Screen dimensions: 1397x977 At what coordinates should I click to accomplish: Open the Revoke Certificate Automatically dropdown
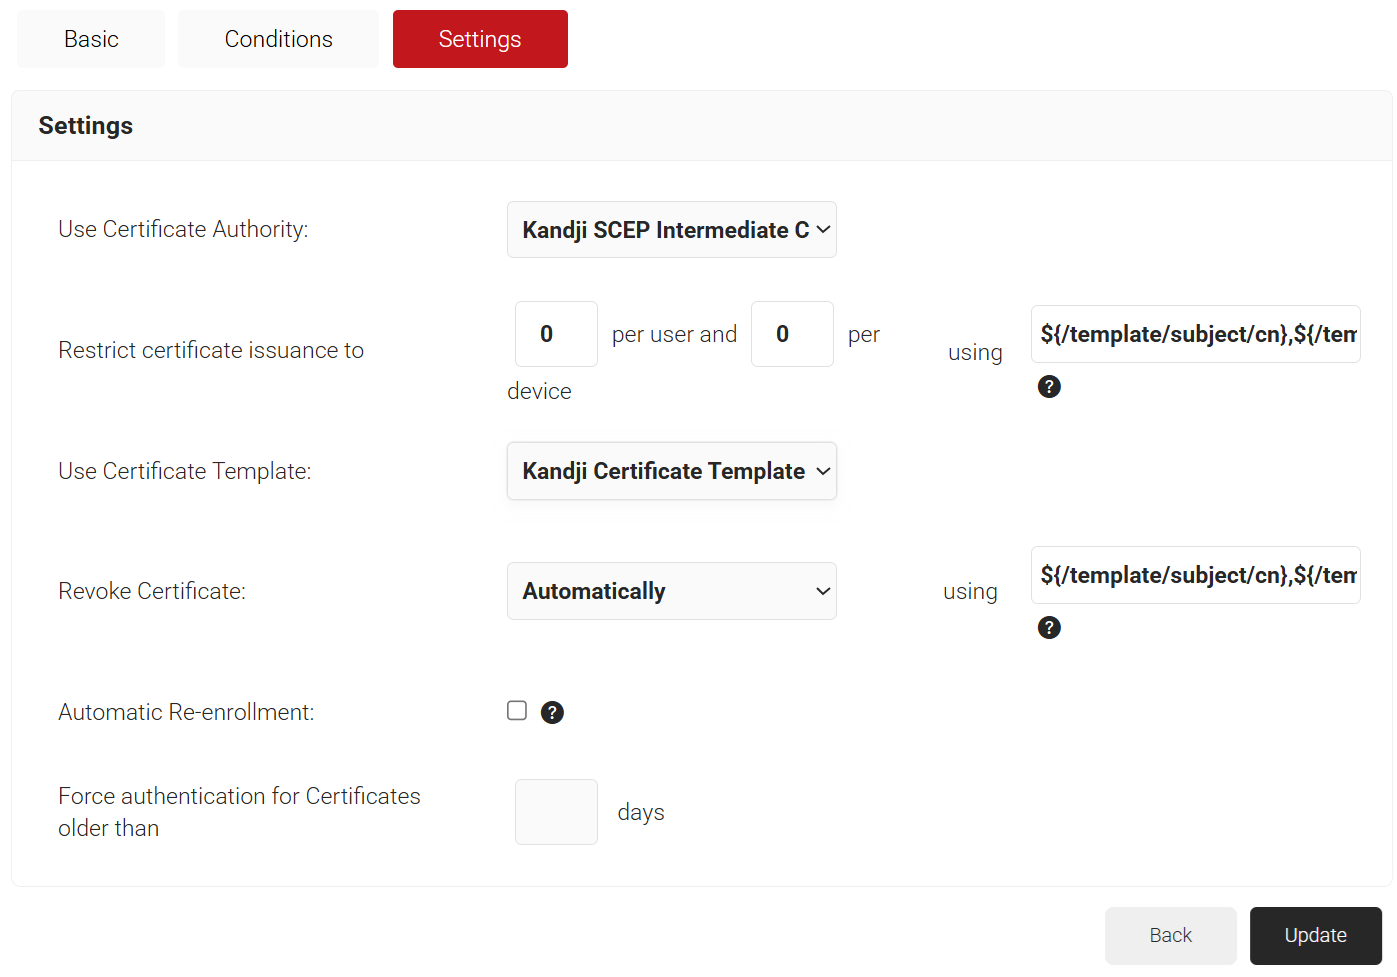pos(671,591)
